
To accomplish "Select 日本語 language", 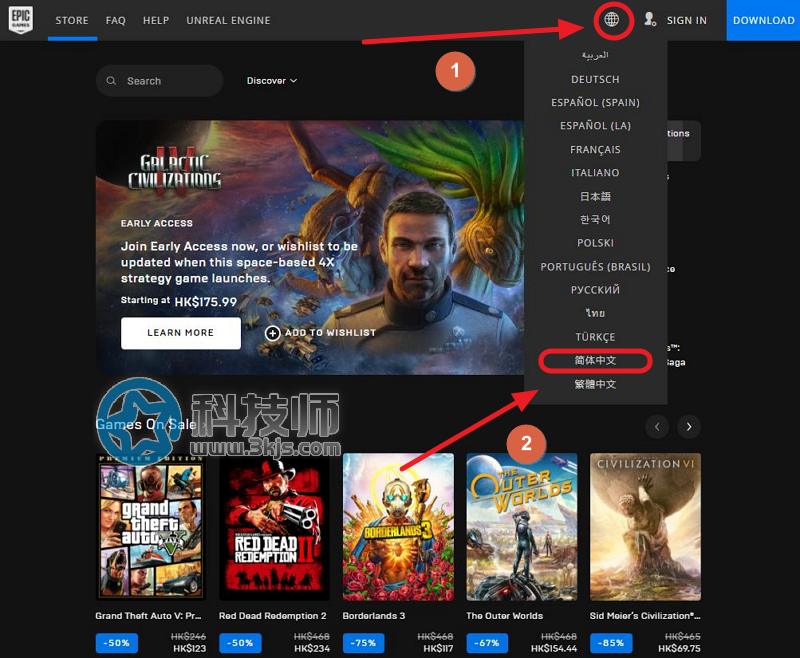I will pyautogui.click(x=595, y=196).
